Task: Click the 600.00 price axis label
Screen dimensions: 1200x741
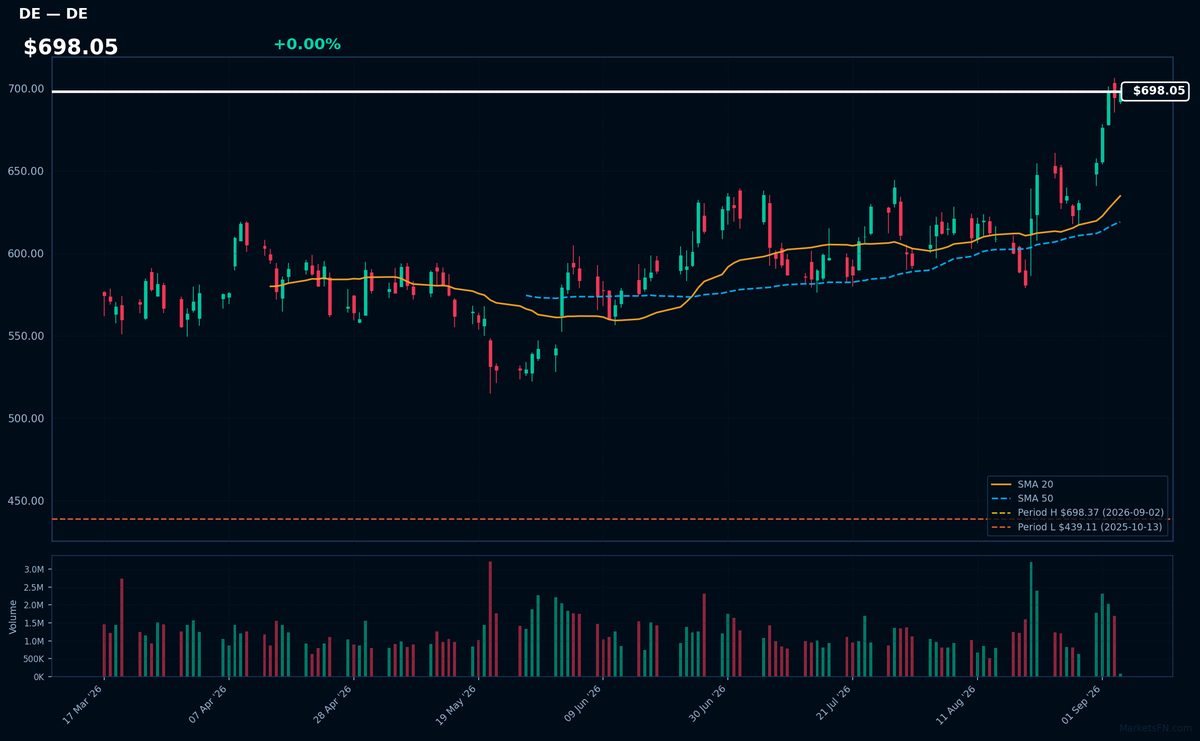Action: [27, 254]
